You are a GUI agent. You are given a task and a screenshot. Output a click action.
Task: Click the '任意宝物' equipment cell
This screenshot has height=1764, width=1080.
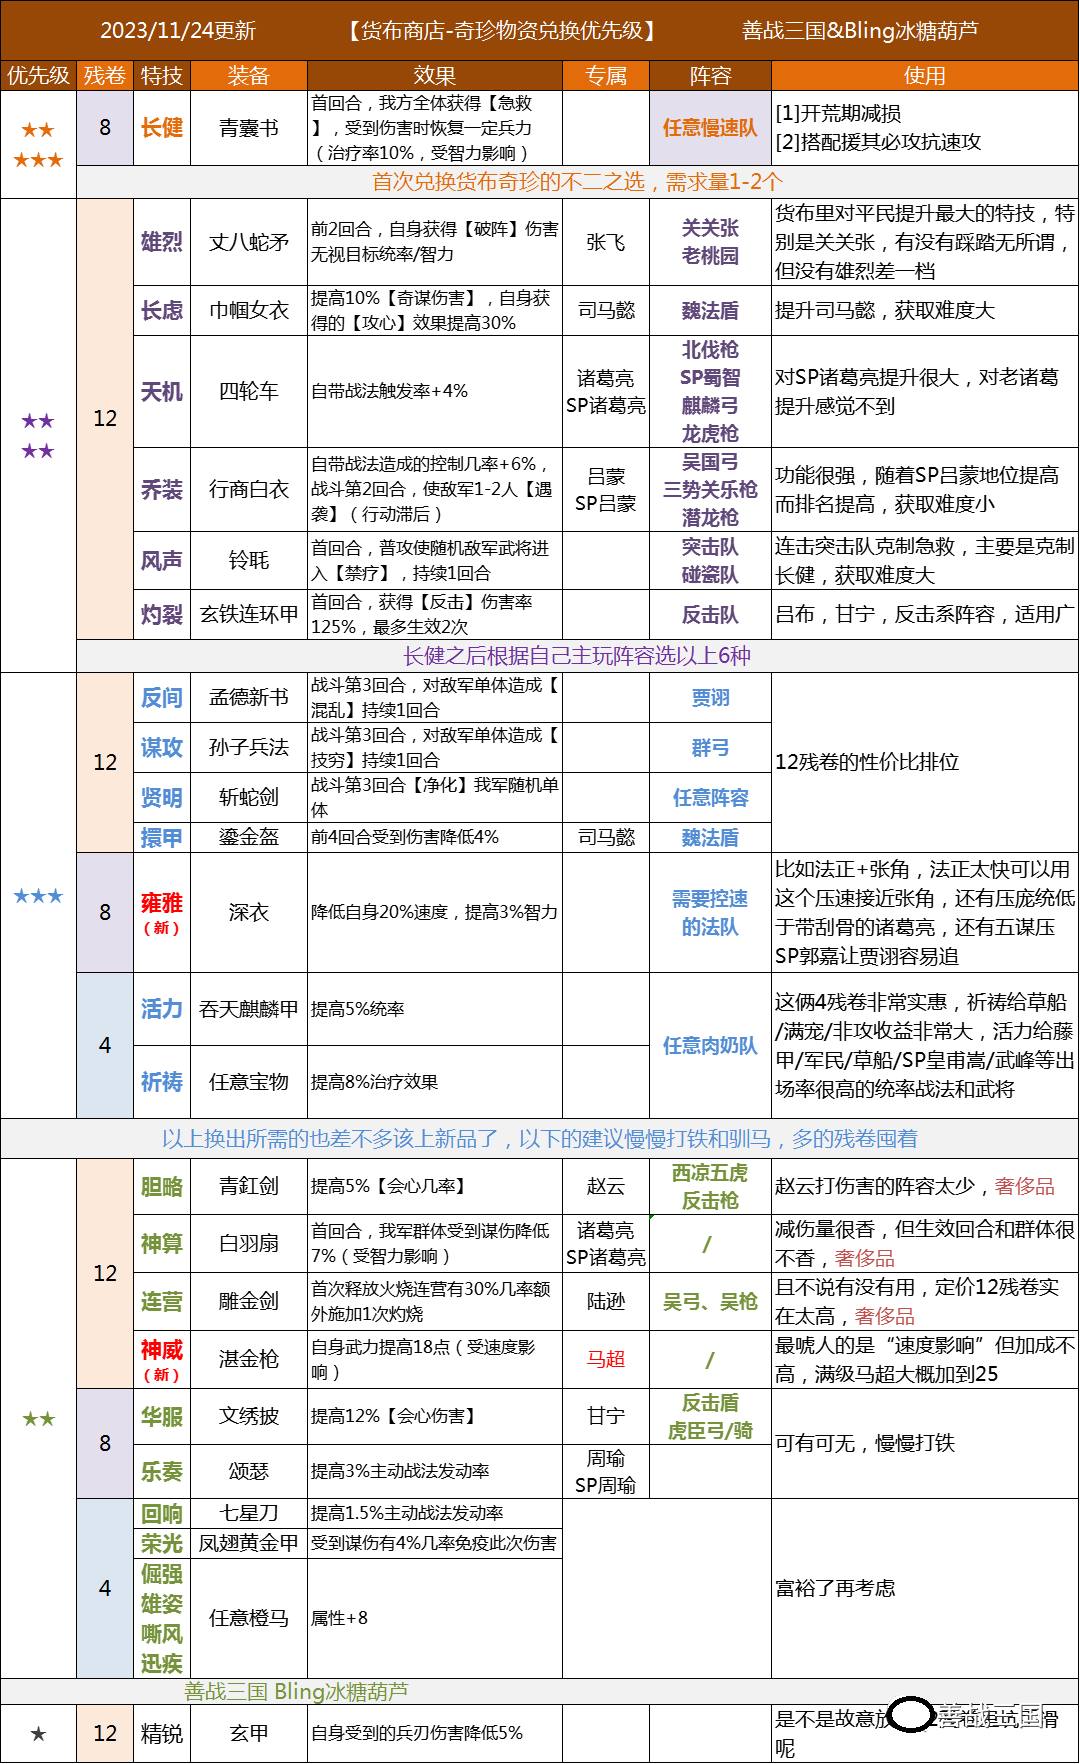pyautogui.click(x=249, y=1082)
